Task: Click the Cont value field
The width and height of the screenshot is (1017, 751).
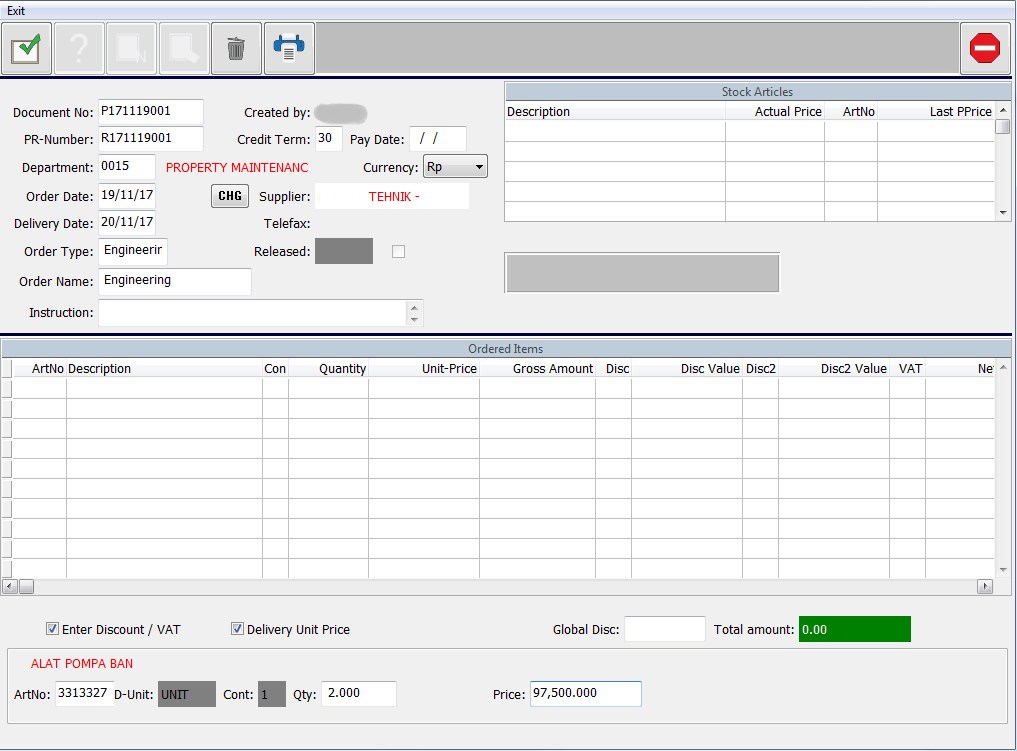Action: click(x=272, y=694)
